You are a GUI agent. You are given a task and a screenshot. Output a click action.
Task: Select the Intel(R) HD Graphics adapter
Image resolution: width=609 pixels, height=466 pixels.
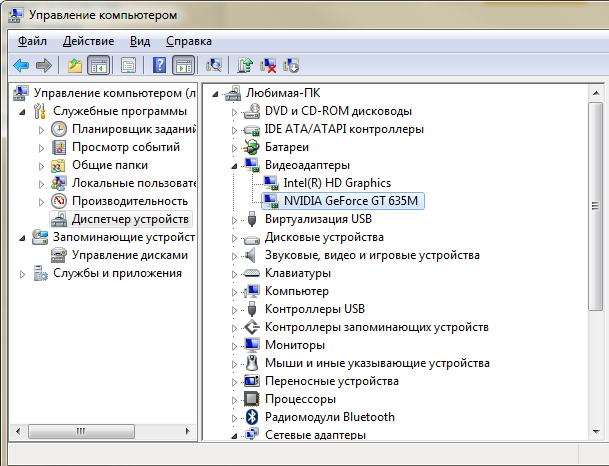[337, 183]
